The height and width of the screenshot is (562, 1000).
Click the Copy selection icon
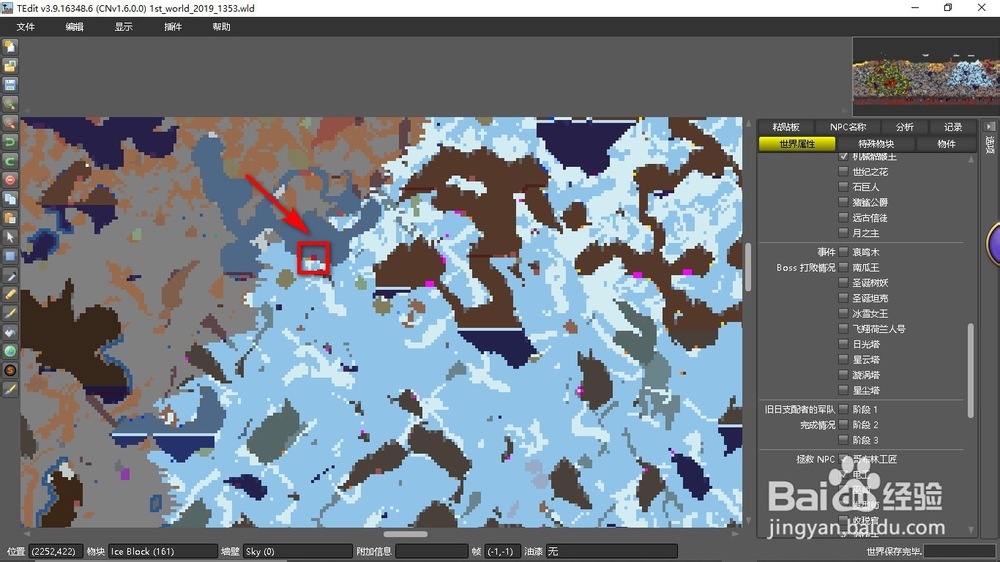[10, 199]
